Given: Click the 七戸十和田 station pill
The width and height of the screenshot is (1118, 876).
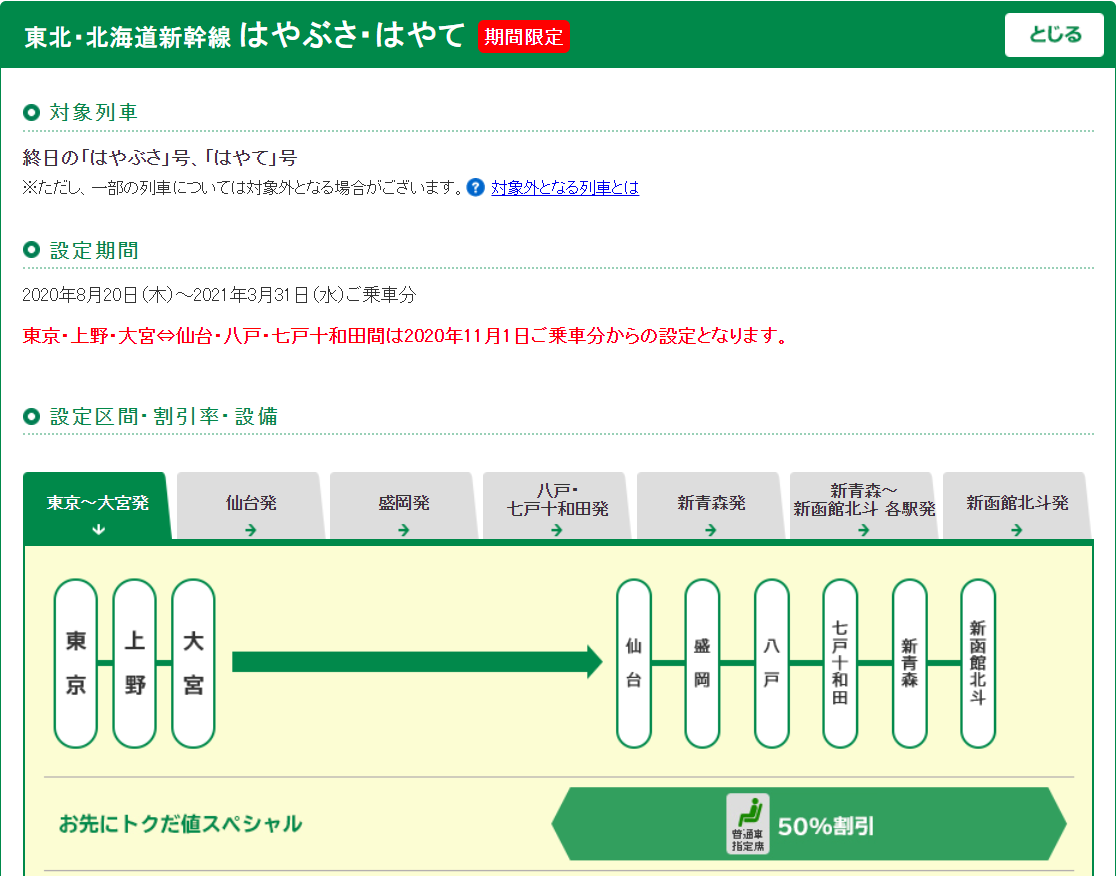Looking at the screenshot, I should [x=840, y=663].
